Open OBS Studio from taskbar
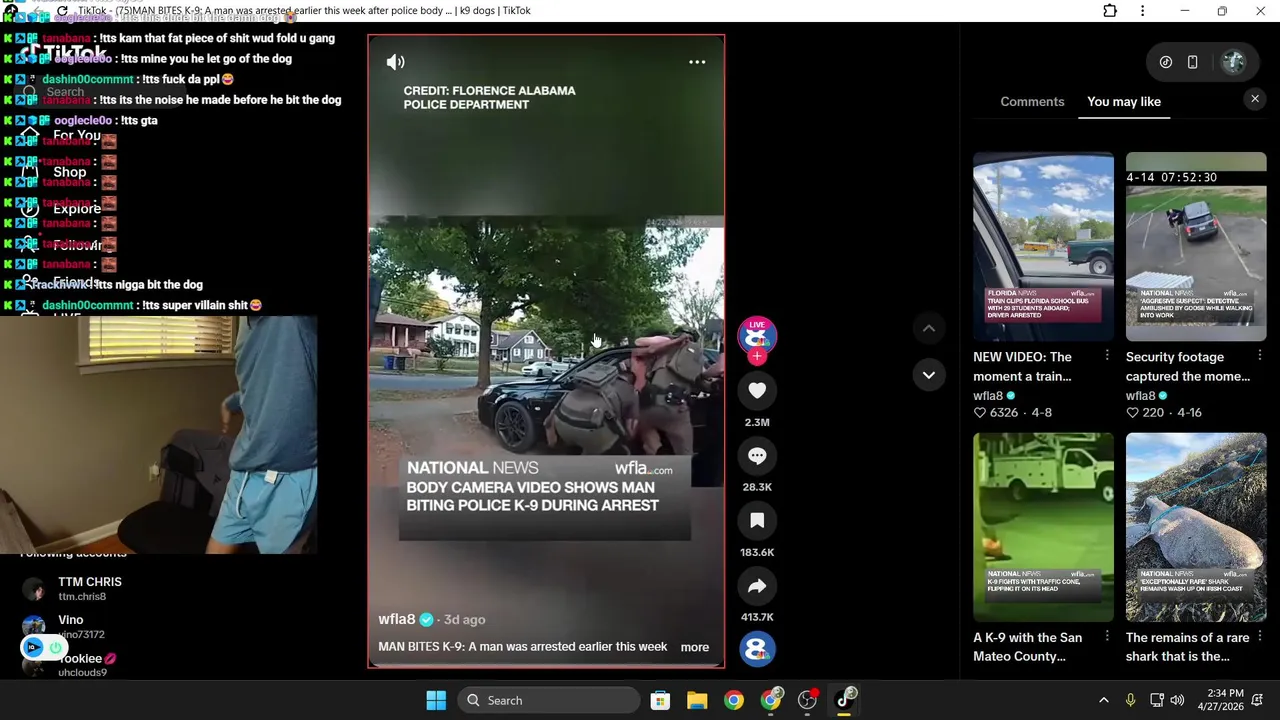This screenshot has height=720, width=1280. (x=808, y=700)
